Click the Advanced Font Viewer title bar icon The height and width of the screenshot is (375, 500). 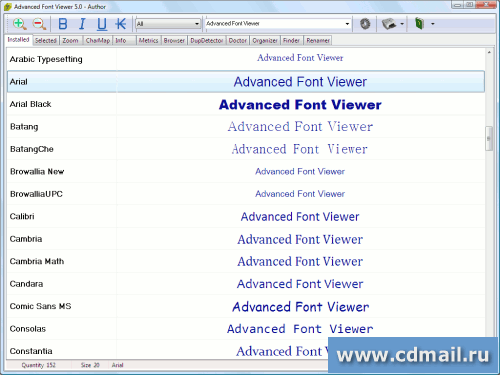[8, 7]
